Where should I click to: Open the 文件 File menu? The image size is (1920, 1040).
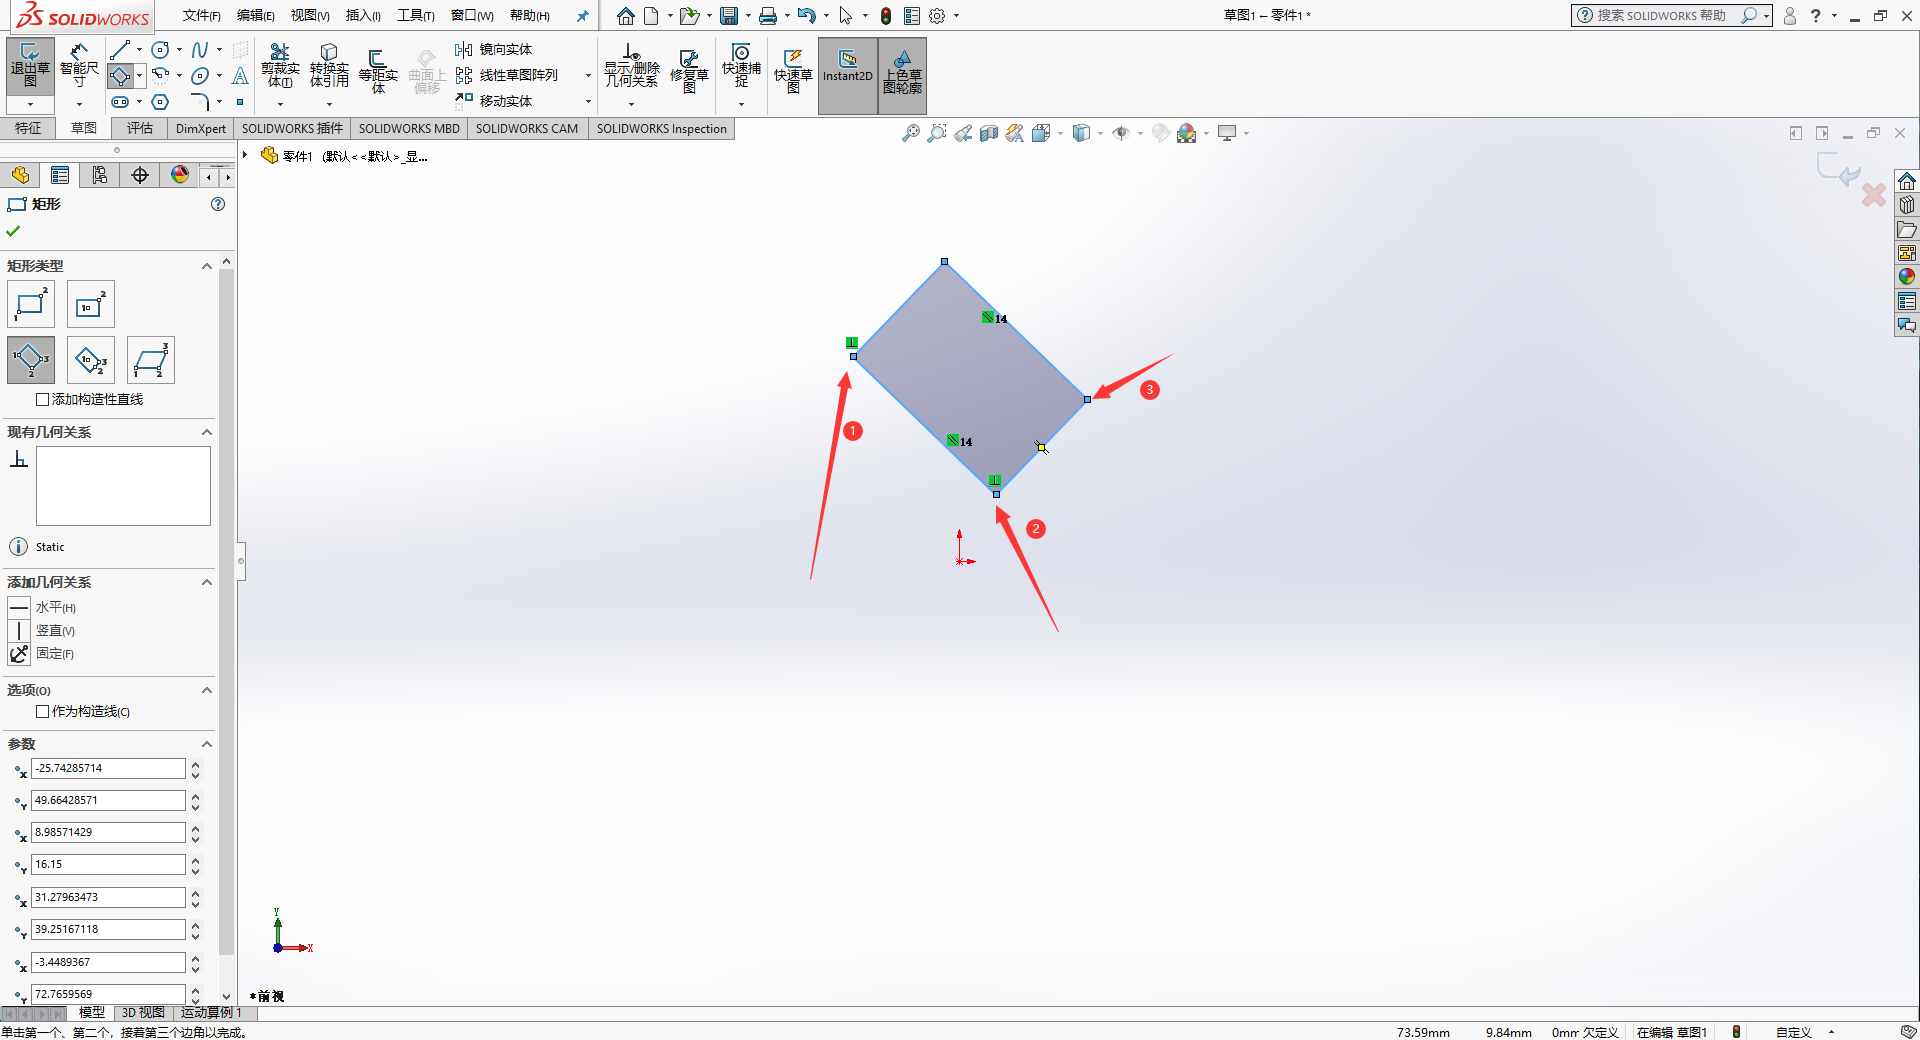tap(201, 15)
